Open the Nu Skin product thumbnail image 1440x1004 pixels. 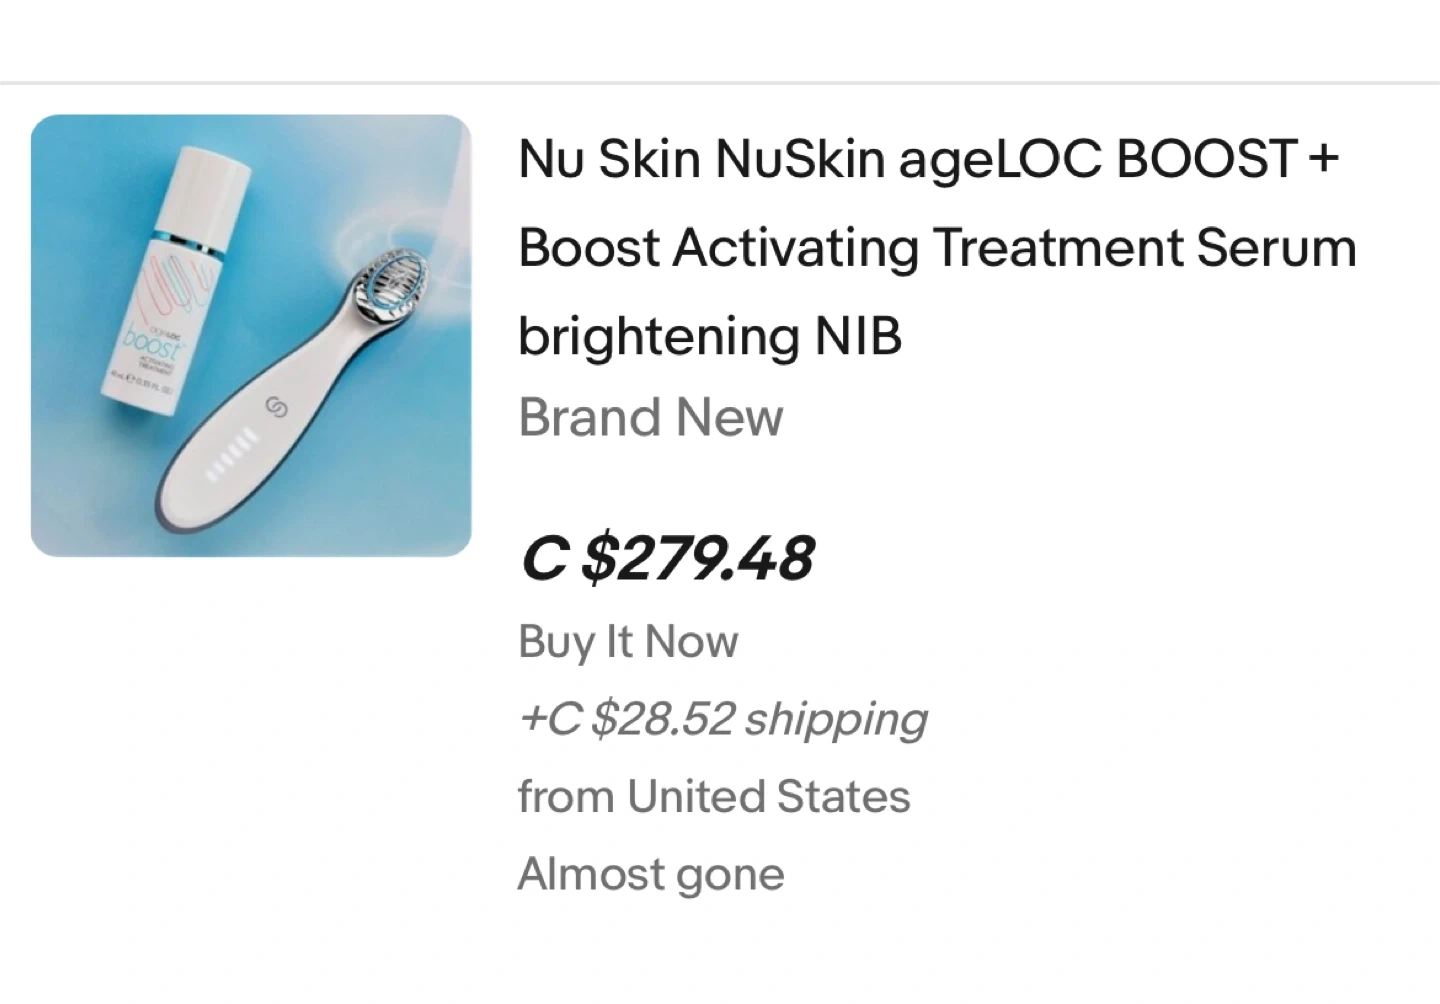250,335
